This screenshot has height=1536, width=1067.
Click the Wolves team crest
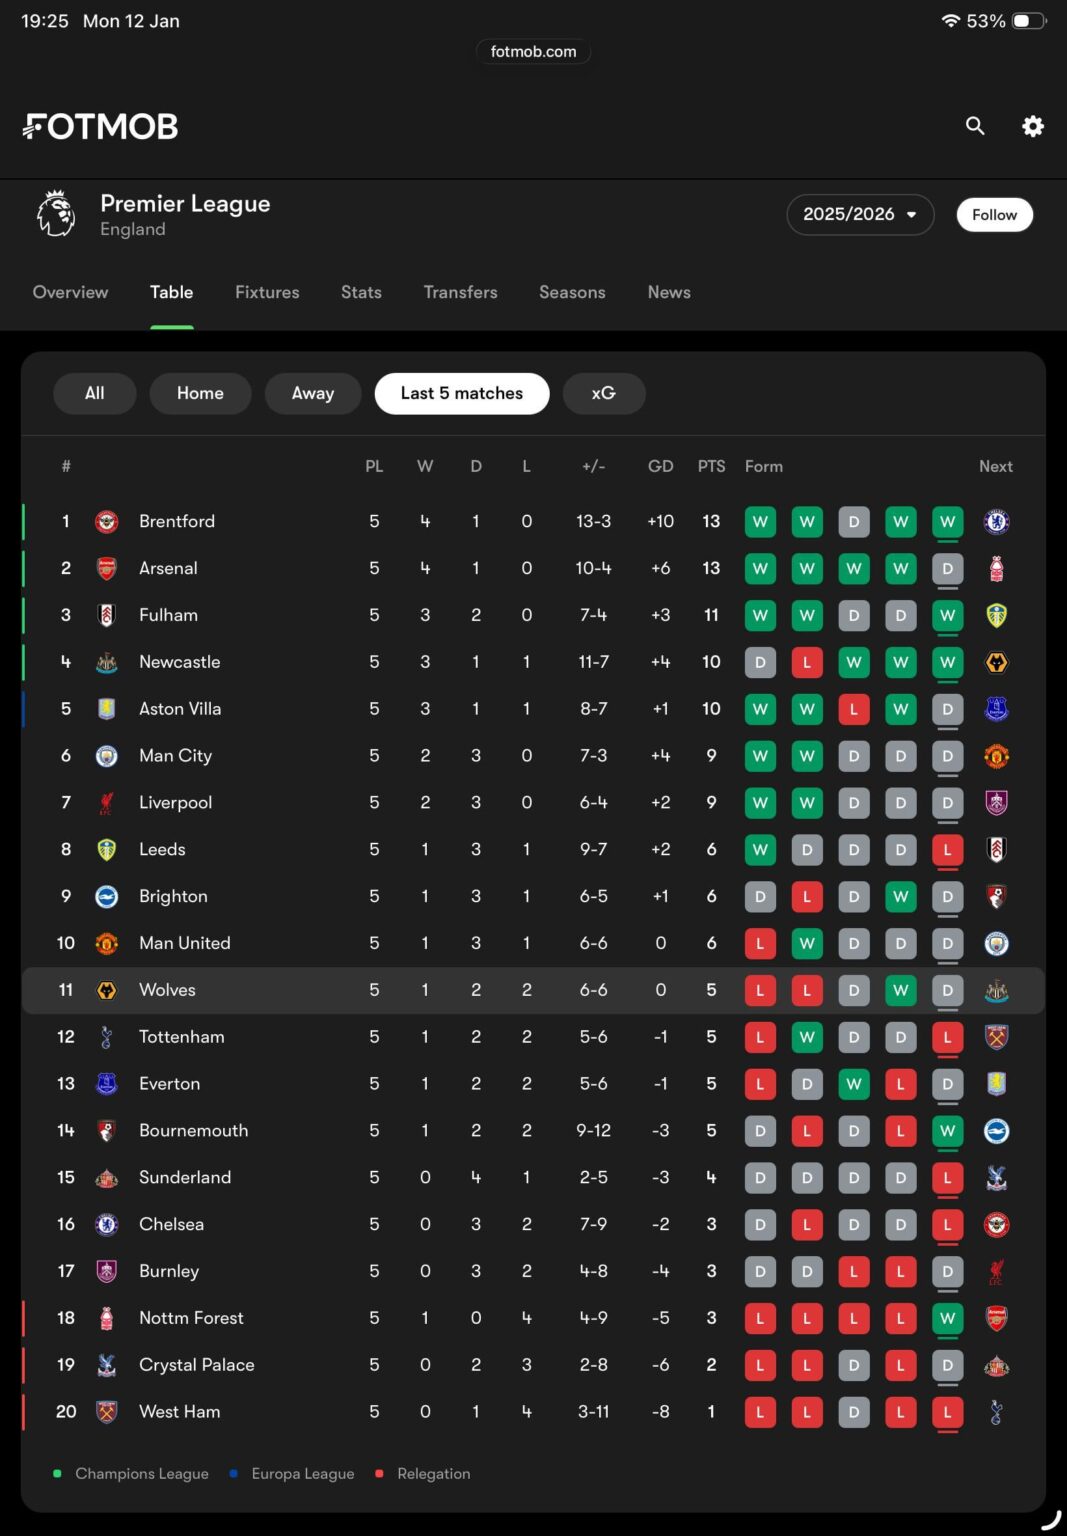[107, 990]
